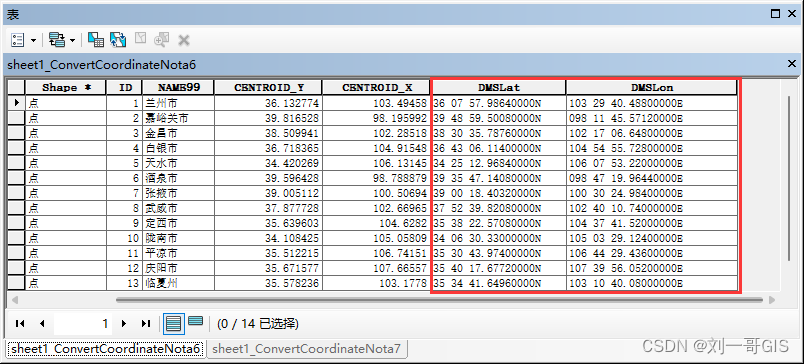Click DMSLon value 098 11 45.57120000E
Image resolution: width=804 pixels, height=364 pixels.
pyautogui.click(x=652, y=118)
